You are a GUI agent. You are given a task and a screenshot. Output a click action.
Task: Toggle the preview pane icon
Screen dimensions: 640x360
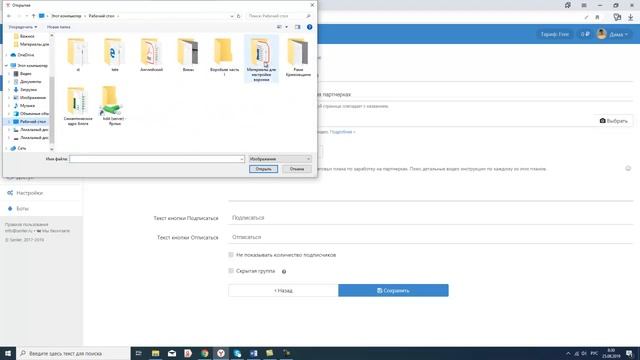[x=298, y=27]
